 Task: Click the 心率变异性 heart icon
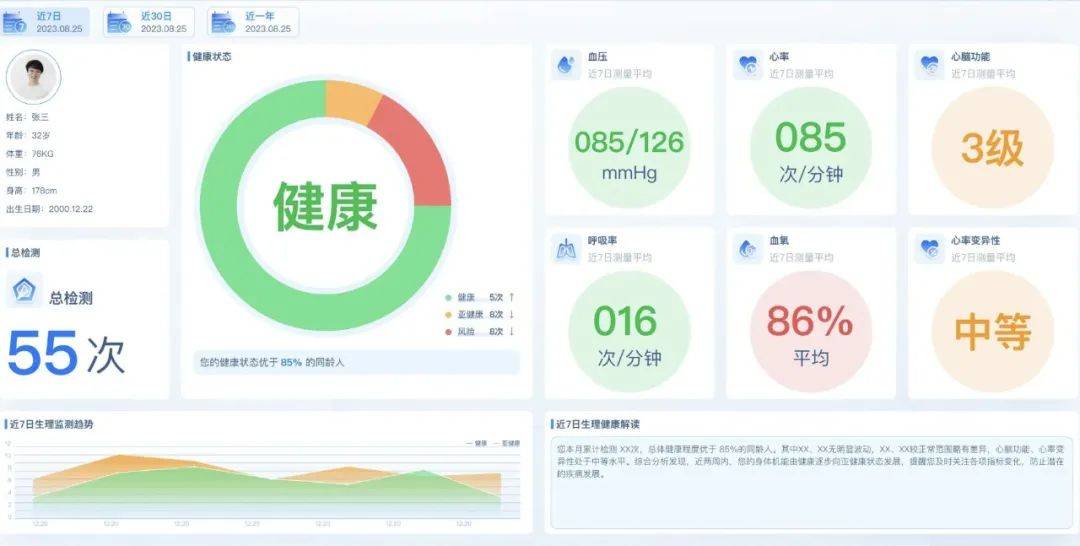pos(929,249)
